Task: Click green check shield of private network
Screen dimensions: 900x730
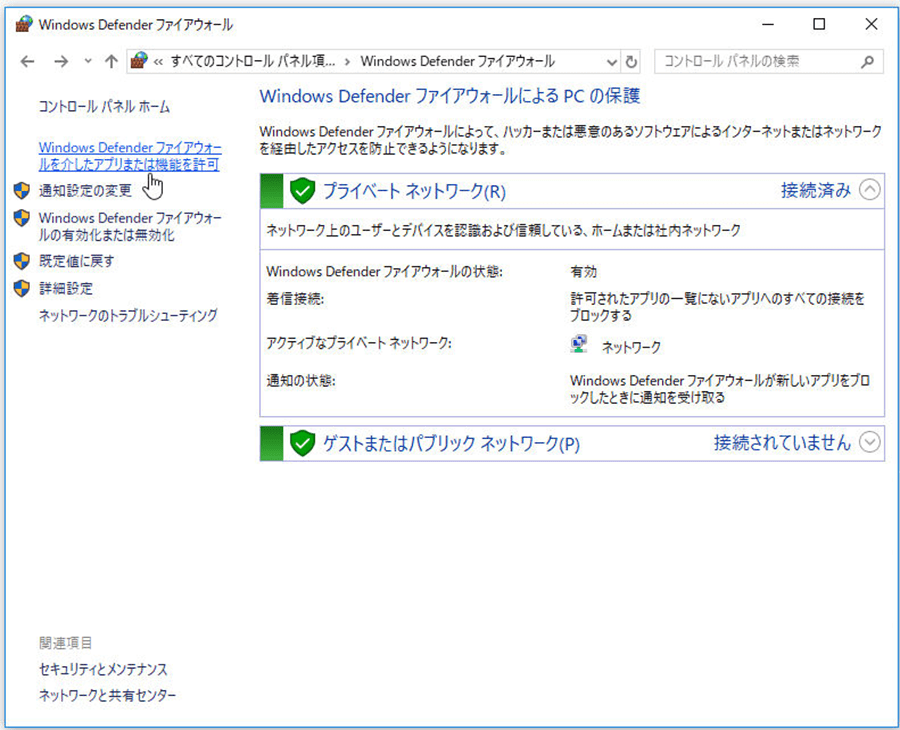Action: [302, 191]
